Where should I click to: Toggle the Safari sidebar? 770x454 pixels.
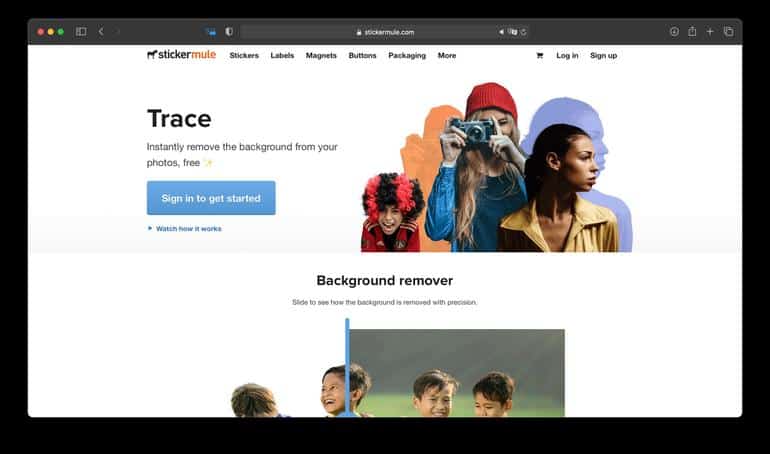(x=81, y=32)
